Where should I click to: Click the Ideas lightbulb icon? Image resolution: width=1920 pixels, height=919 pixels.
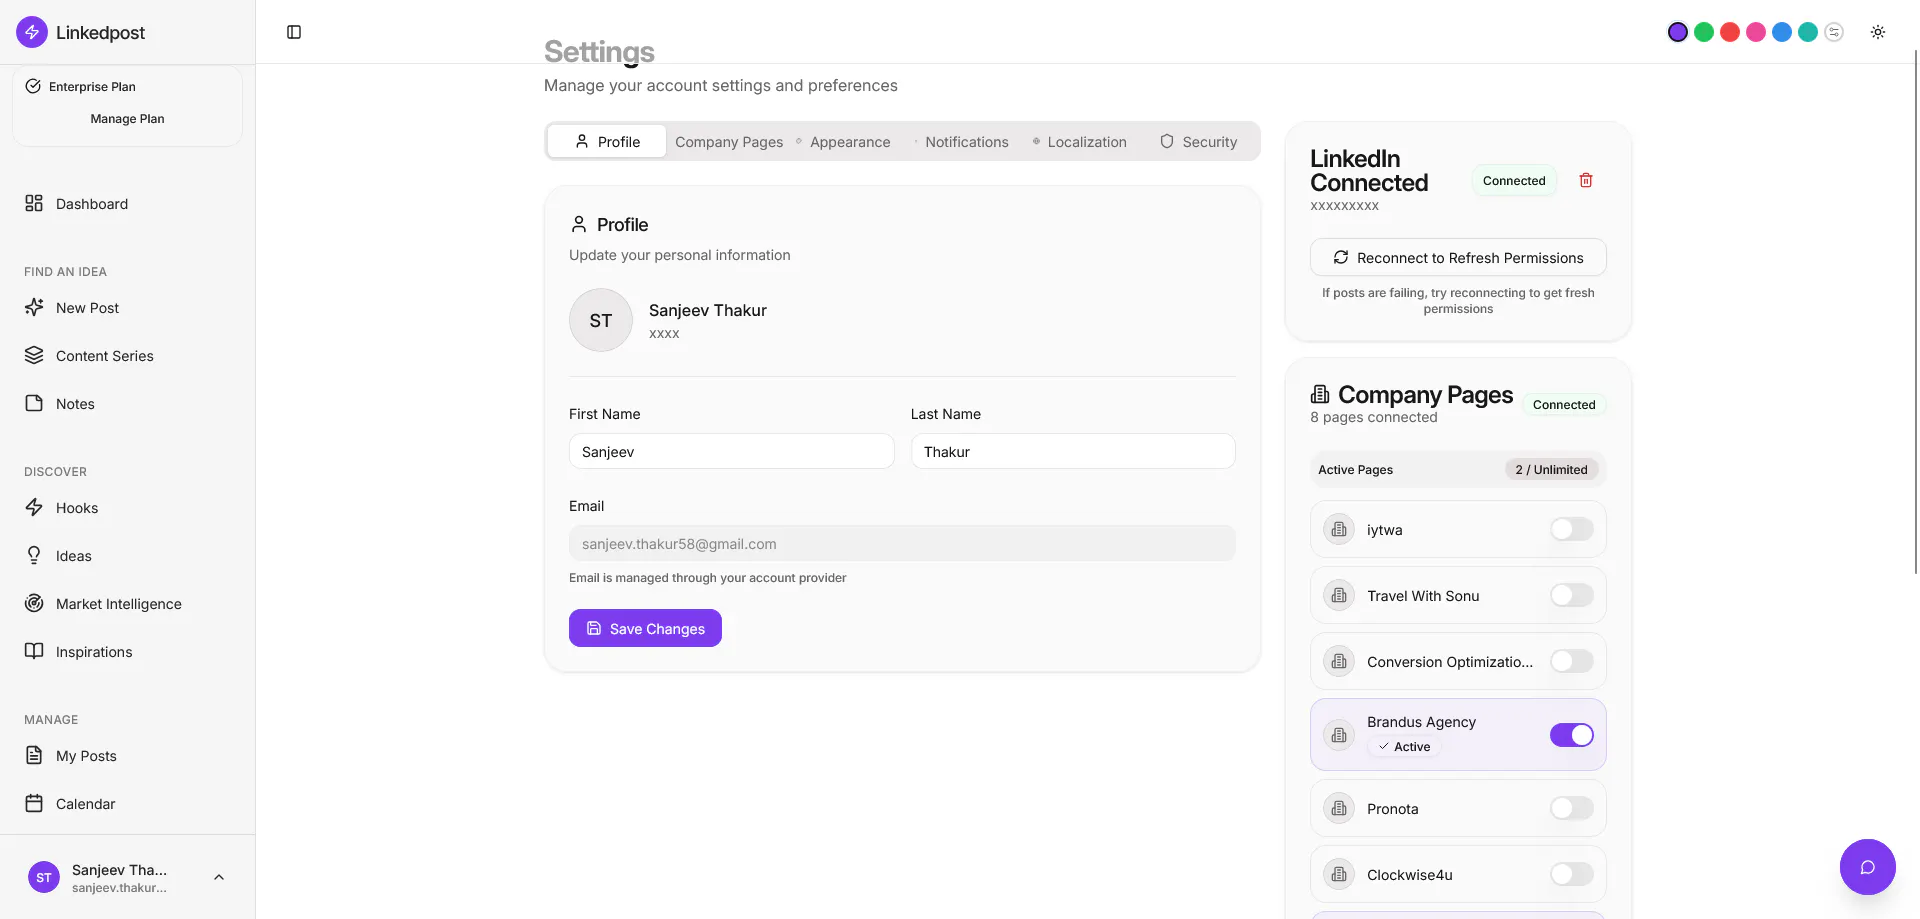[34, 555]
